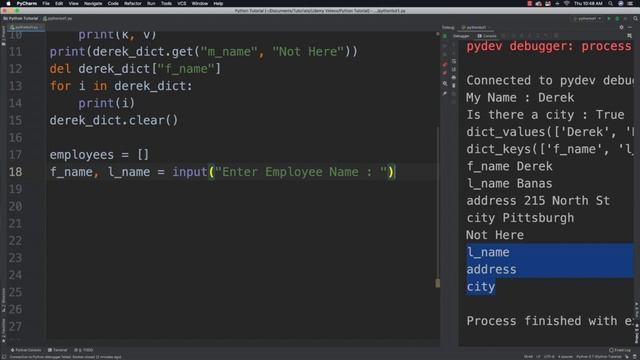Click 'Process finished with' console line
Viewport: 640px width, 360px height.
550,321
